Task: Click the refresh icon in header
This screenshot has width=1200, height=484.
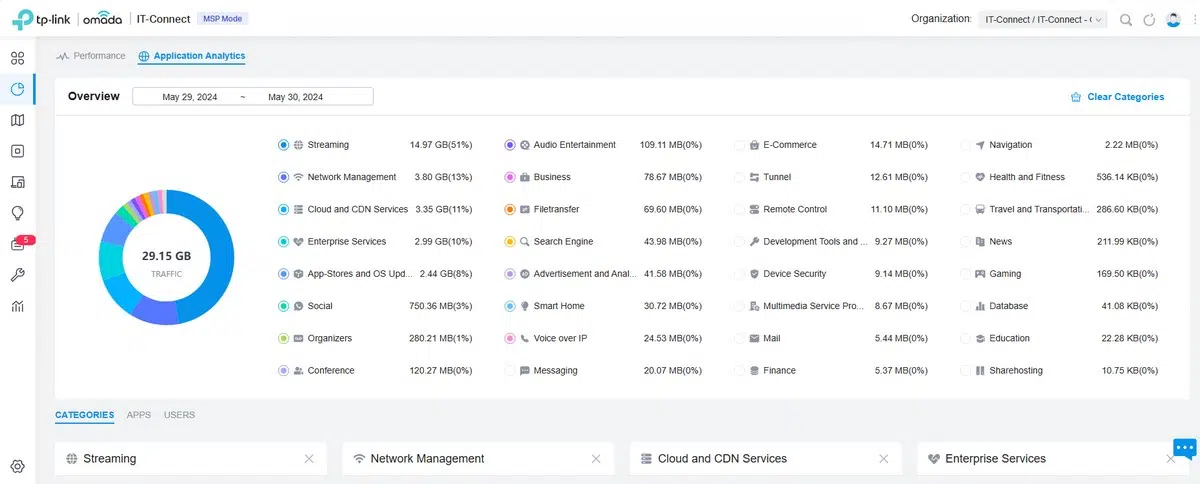Action: [1149, 19]
